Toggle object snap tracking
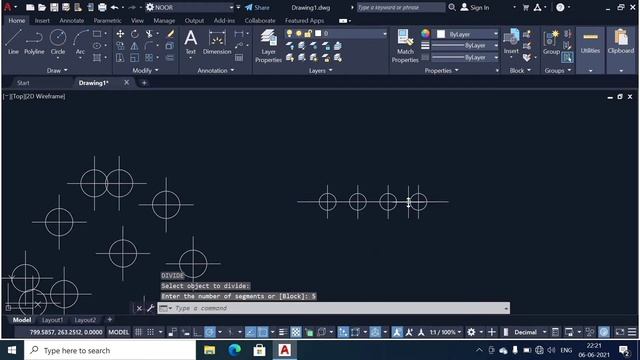The width and height of the screenshot is (640, 360). [251, 332]
